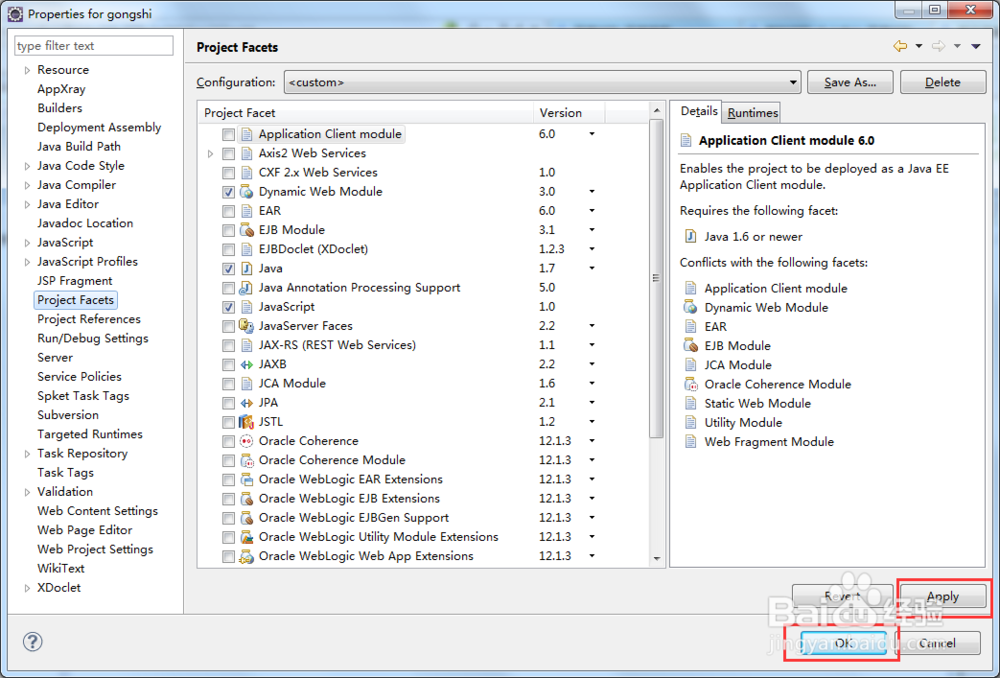The height and width of the screenshot is (678, 1000).
Task: Click Java Annotation Processing Support icon
Action: [x=246, y=288]
